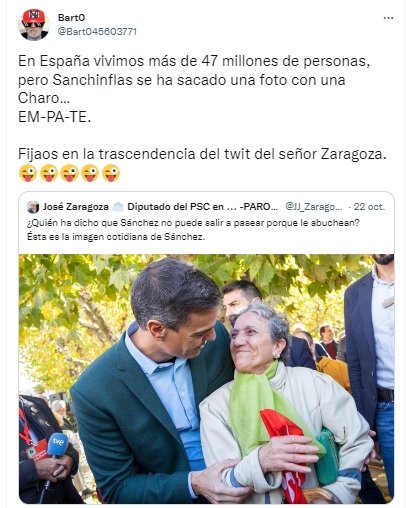Open the José Zaragoza name in quoted tweet
The image size is (406, 508).
76,207
